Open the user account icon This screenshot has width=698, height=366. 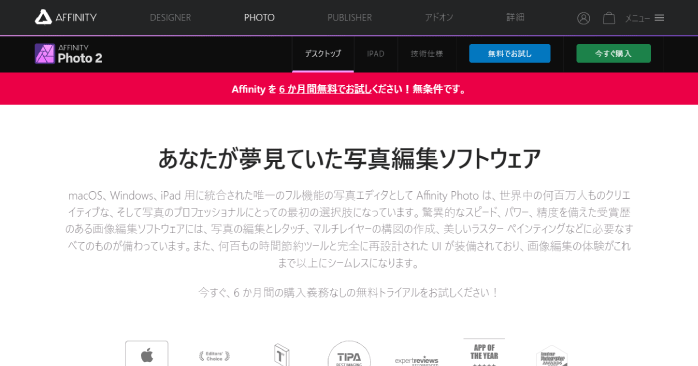pos(584,18)
